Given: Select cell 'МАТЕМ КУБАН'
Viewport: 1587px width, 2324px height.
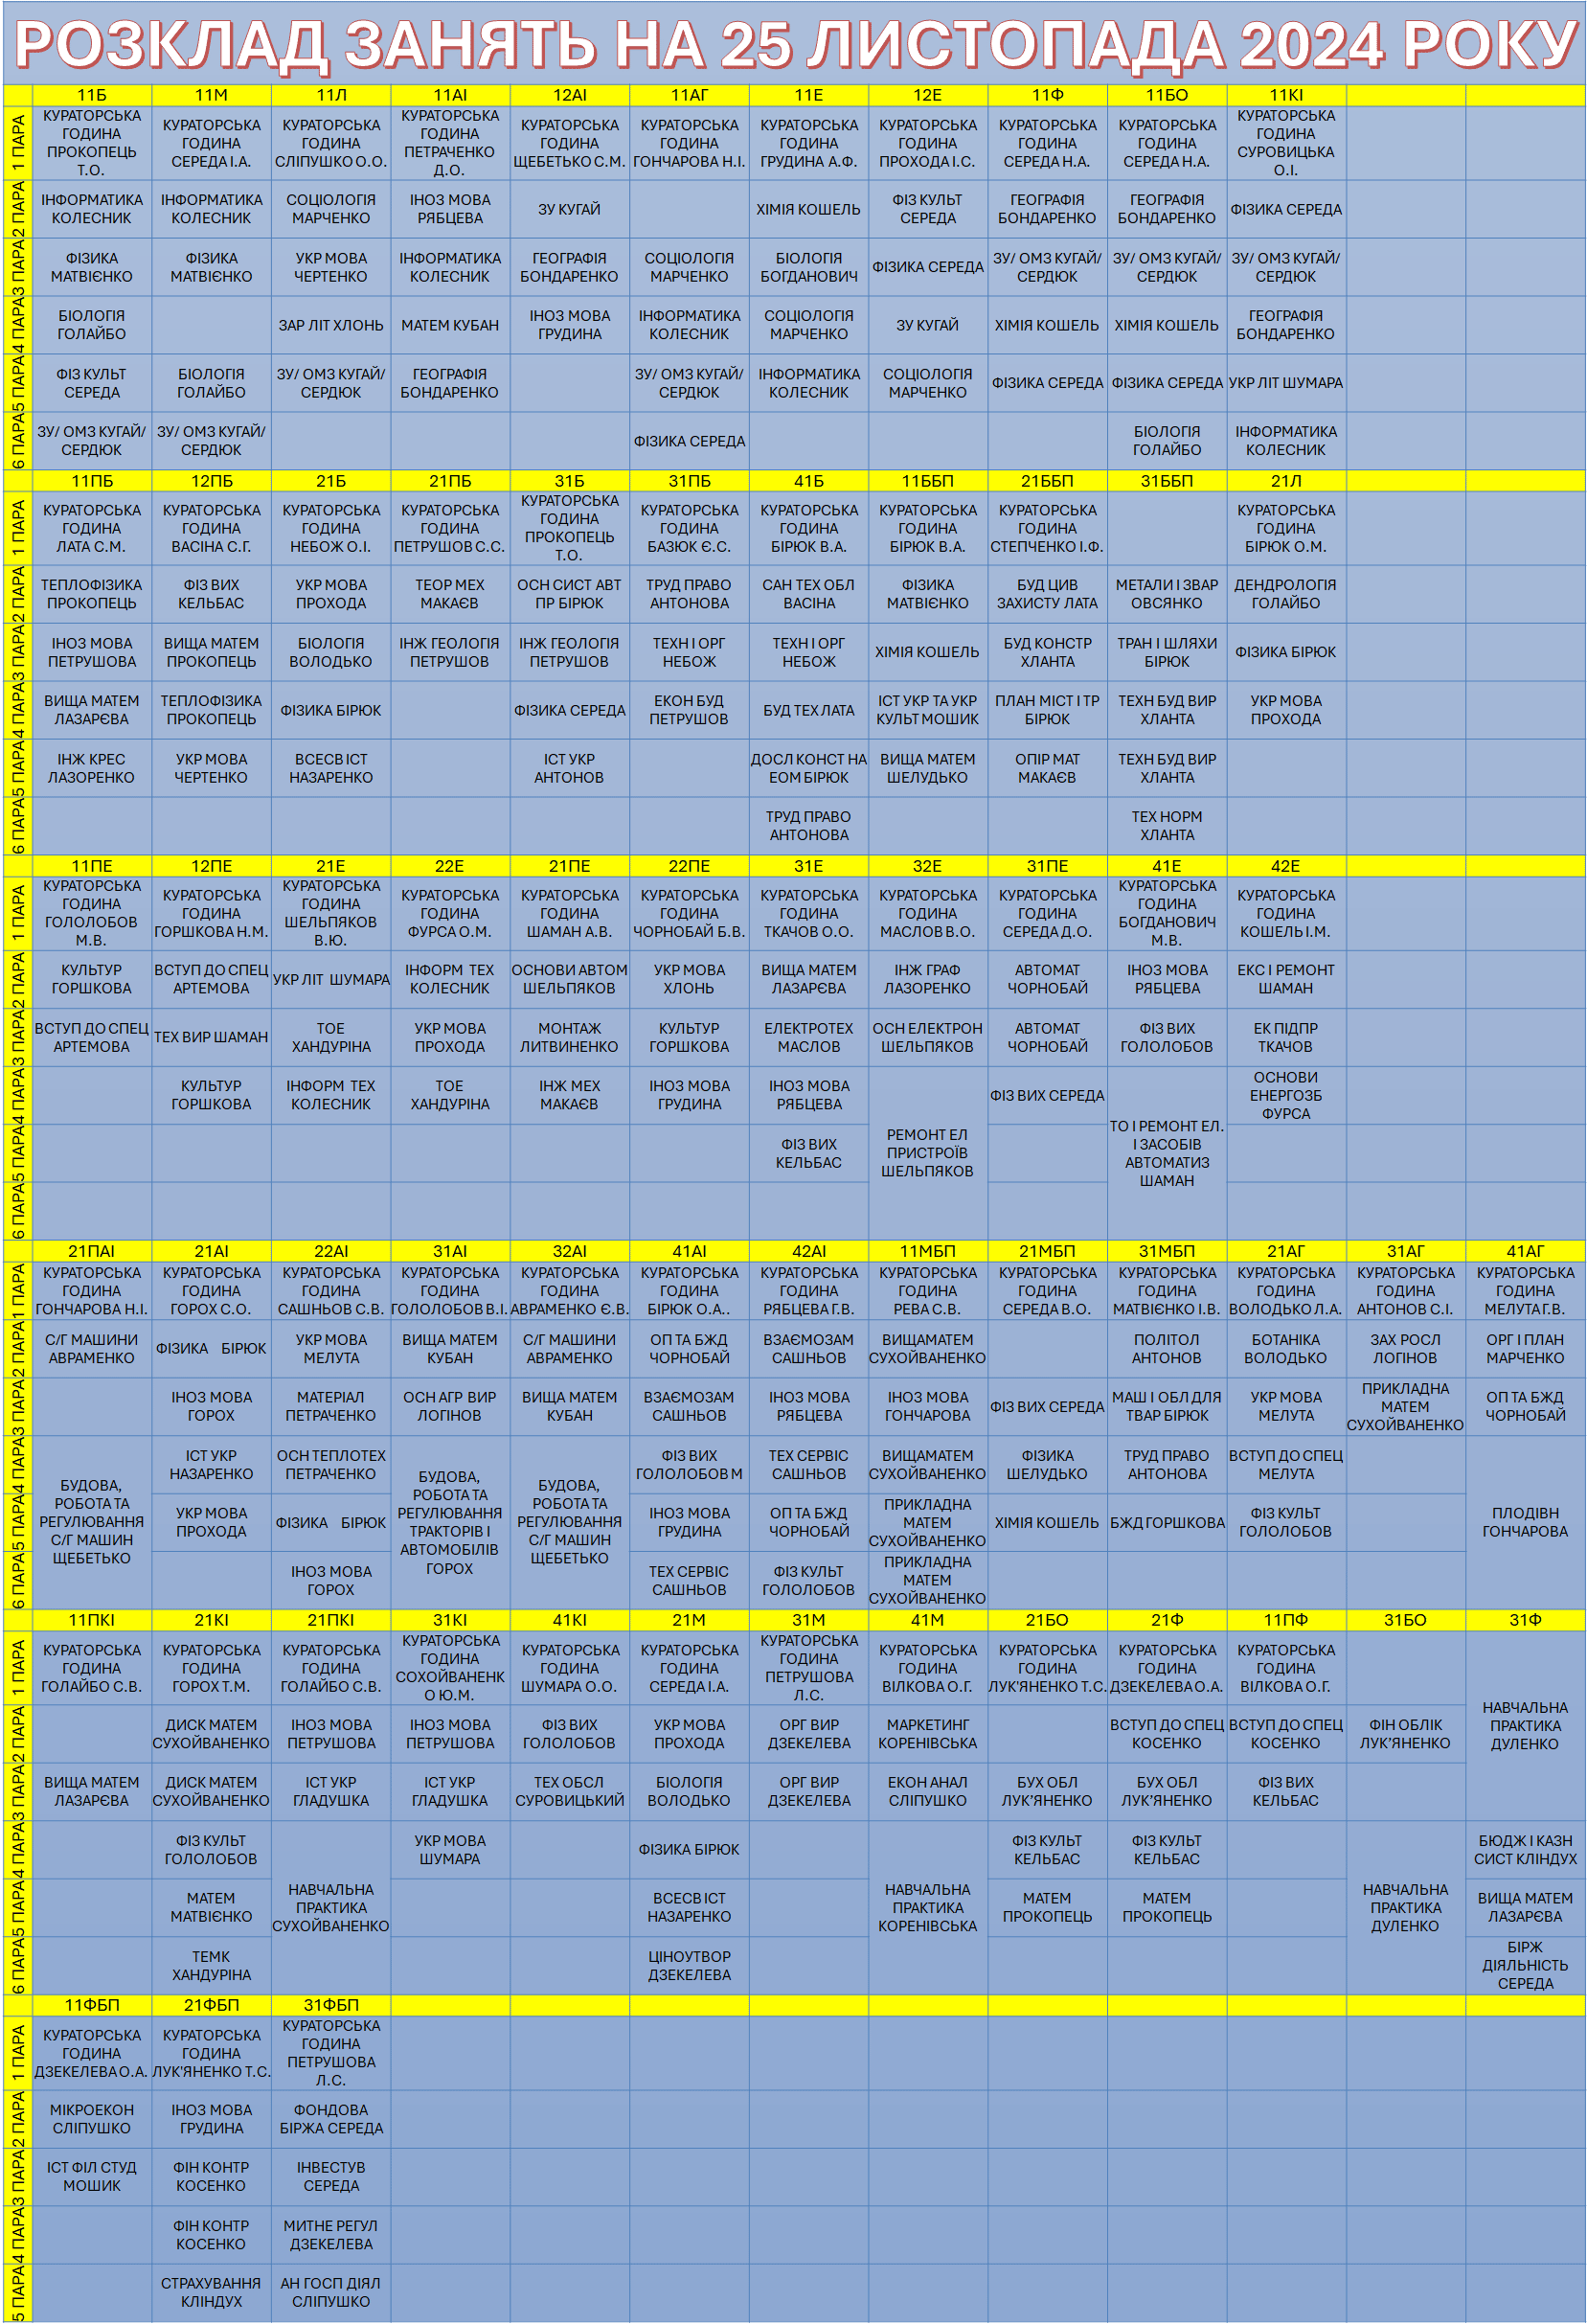Looking at the screenshot, I should coord(450,325).
